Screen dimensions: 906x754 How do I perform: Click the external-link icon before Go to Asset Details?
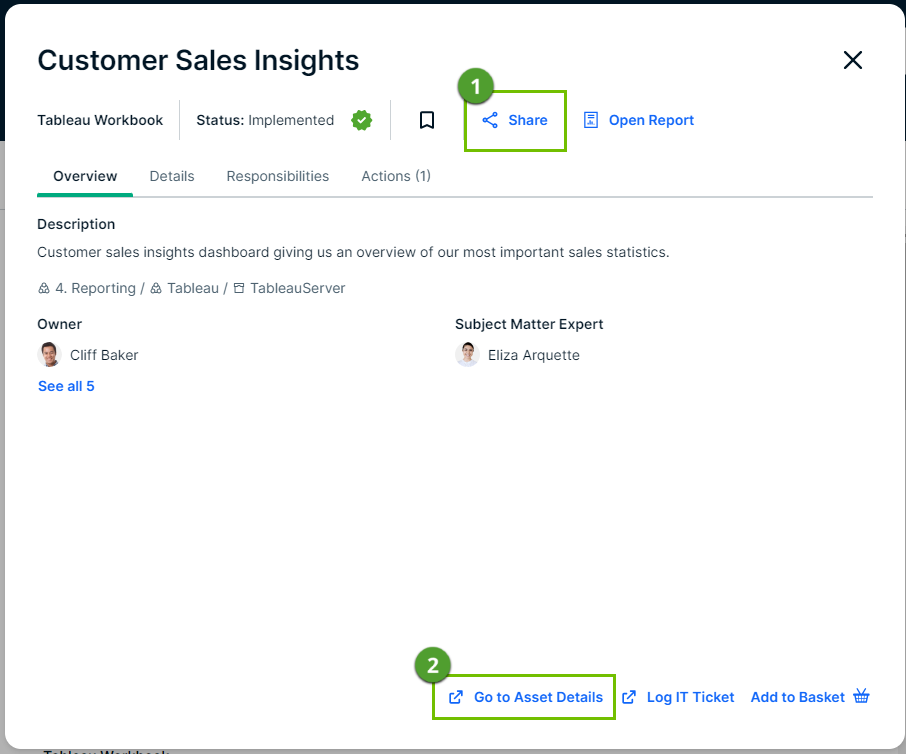[x=456, y=697]
